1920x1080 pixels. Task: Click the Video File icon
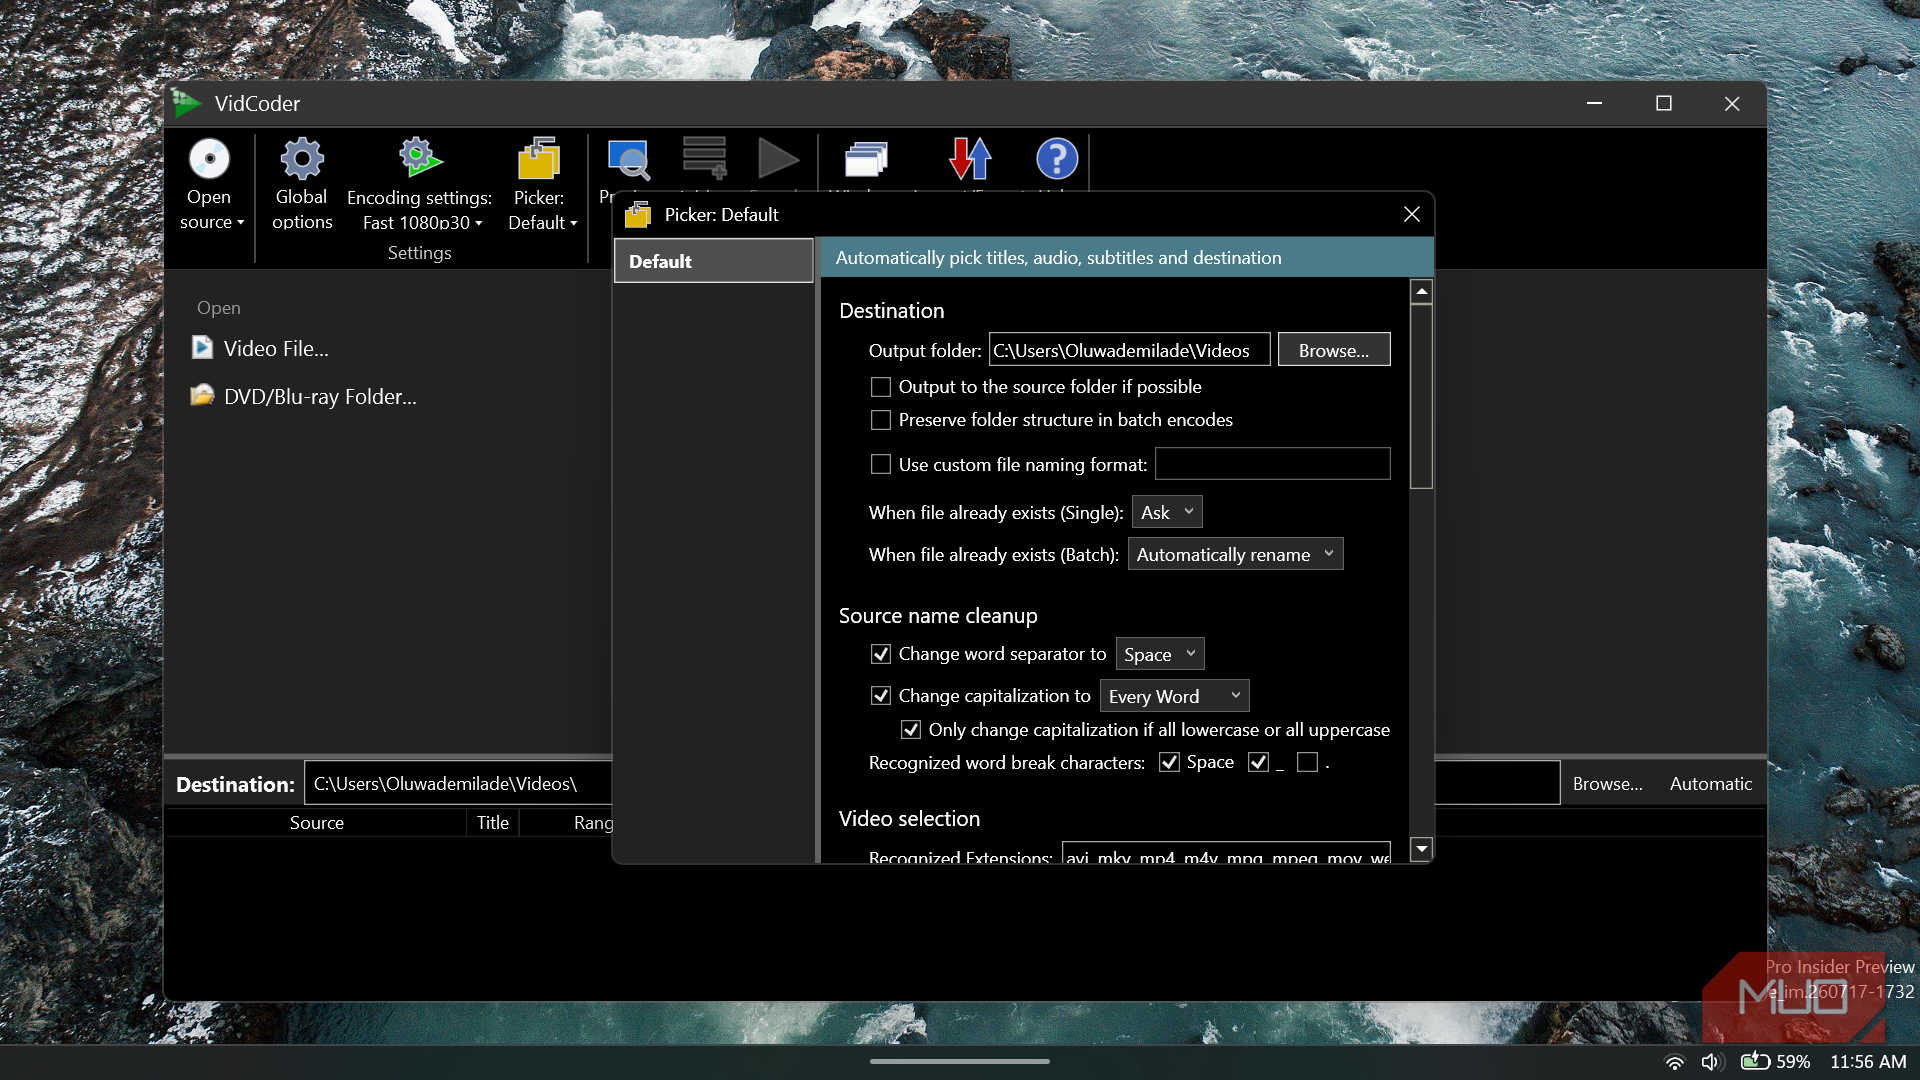(202, 347)
